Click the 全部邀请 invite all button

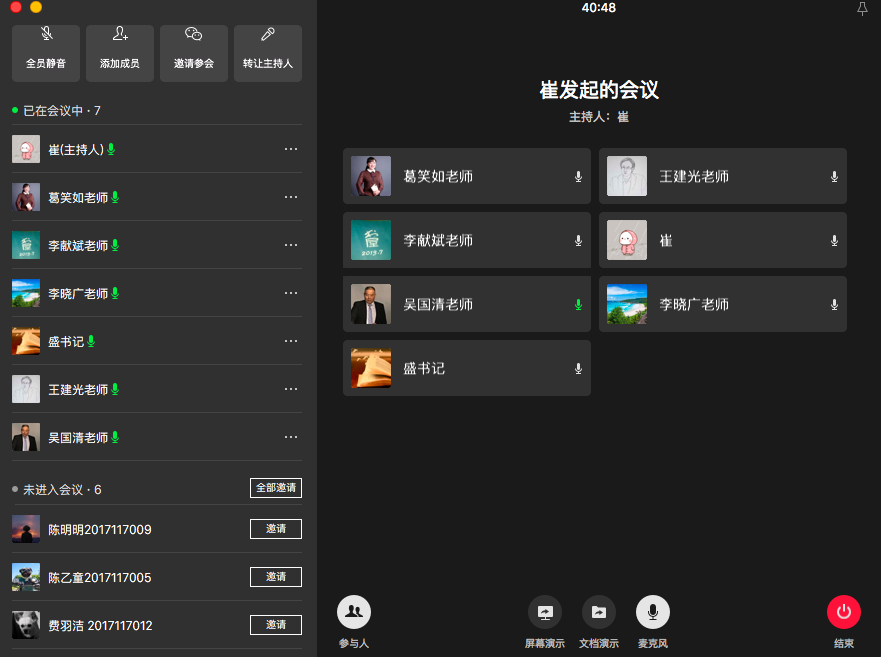(276, 488)
